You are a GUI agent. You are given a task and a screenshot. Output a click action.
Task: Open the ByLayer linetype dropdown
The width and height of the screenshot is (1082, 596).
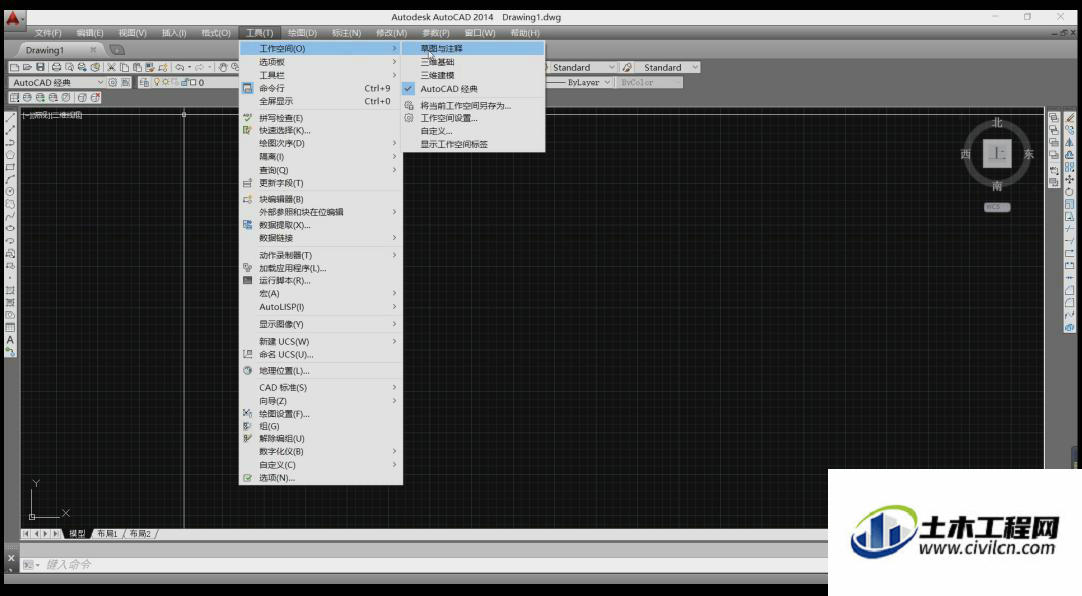(607, 82)
